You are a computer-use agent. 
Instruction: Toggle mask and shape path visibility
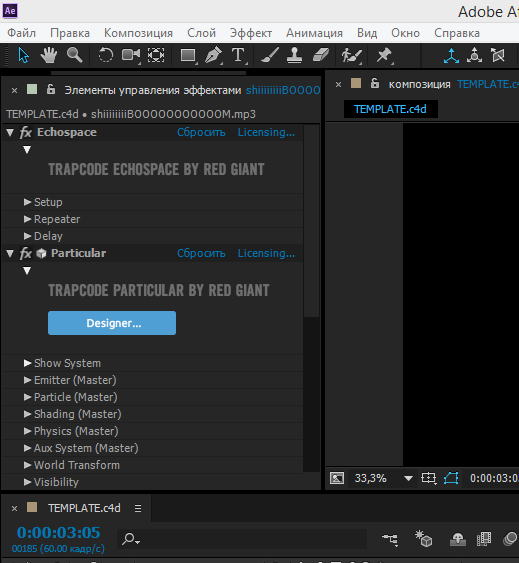(x=451, y=478)
